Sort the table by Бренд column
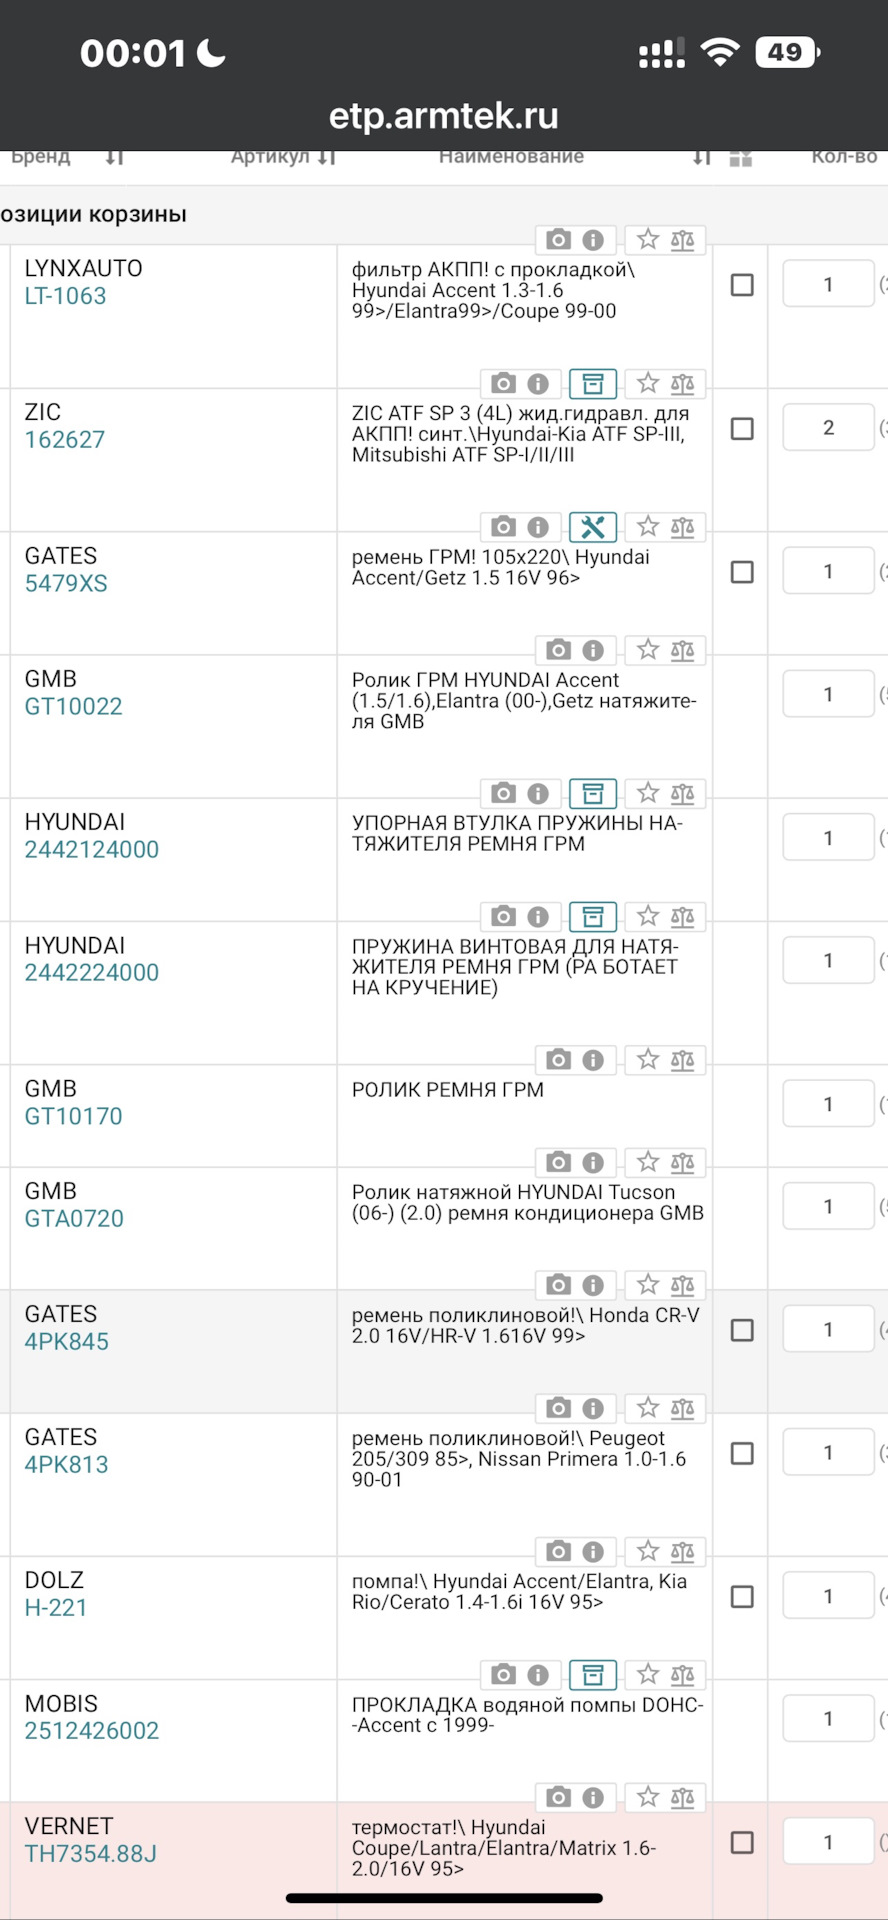888x1920 pixels. coord(115,157)
